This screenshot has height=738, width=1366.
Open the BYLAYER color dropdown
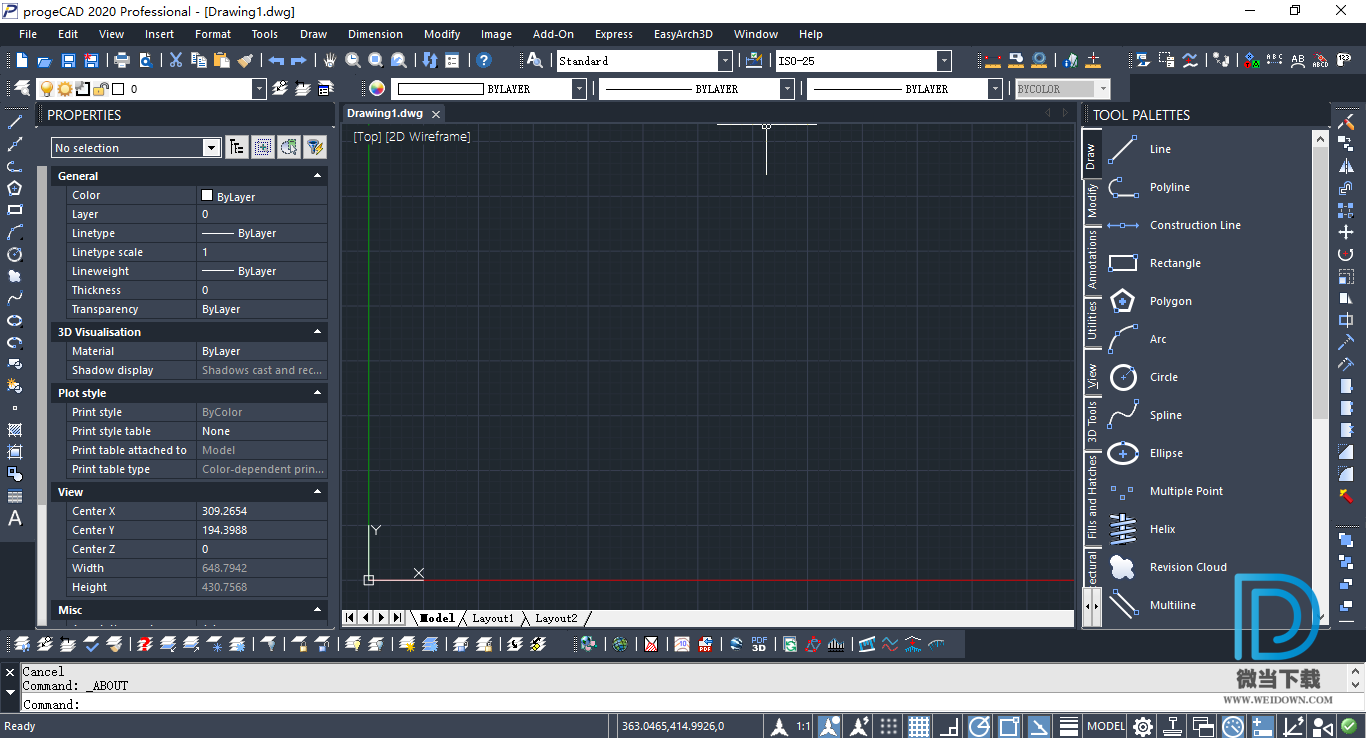point(579,89)
